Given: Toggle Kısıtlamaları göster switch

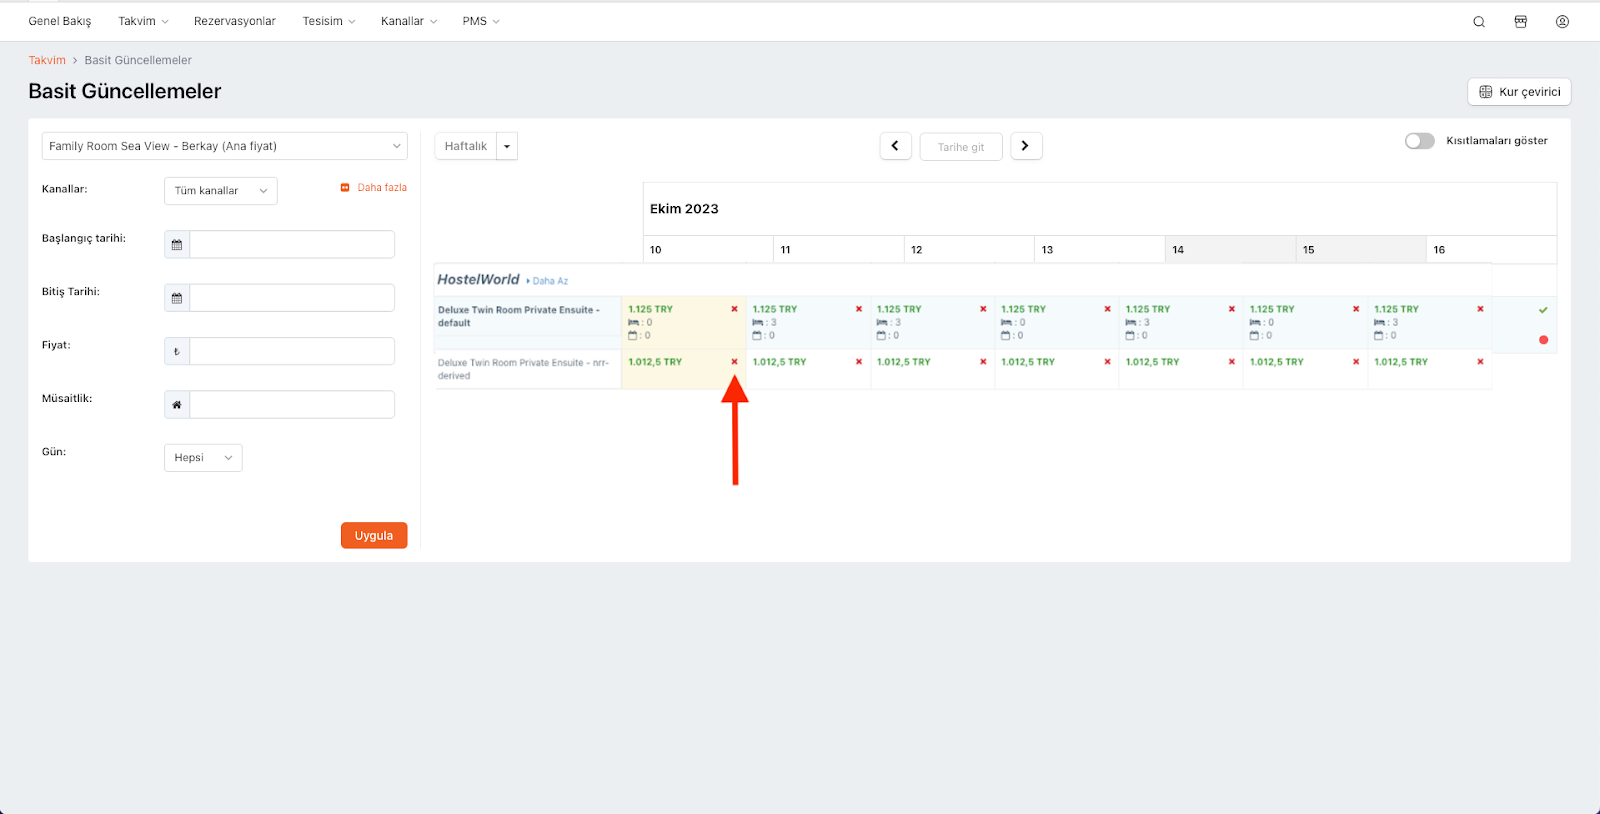Looking at the screenshot, I should tap(1419, 141).
